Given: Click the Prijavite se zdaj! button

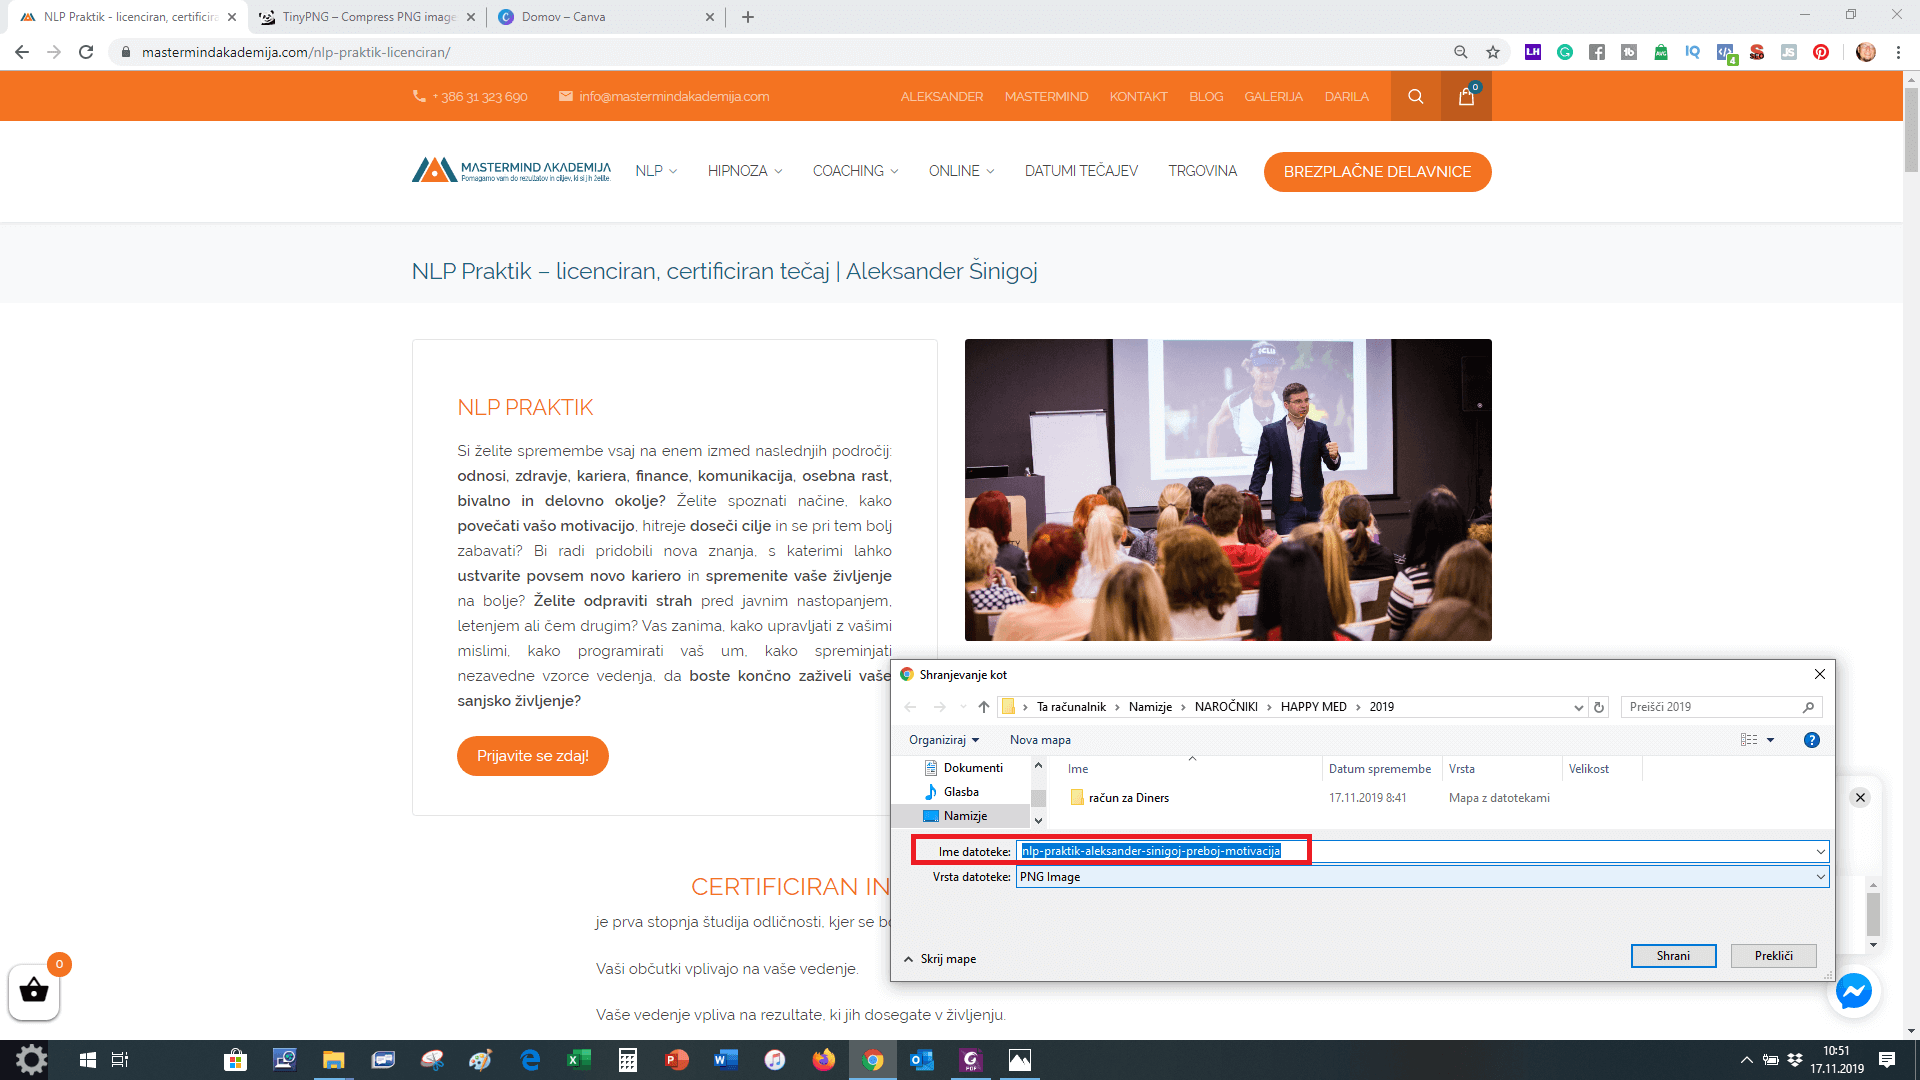Looking at the screenshot, I should 532,756.
